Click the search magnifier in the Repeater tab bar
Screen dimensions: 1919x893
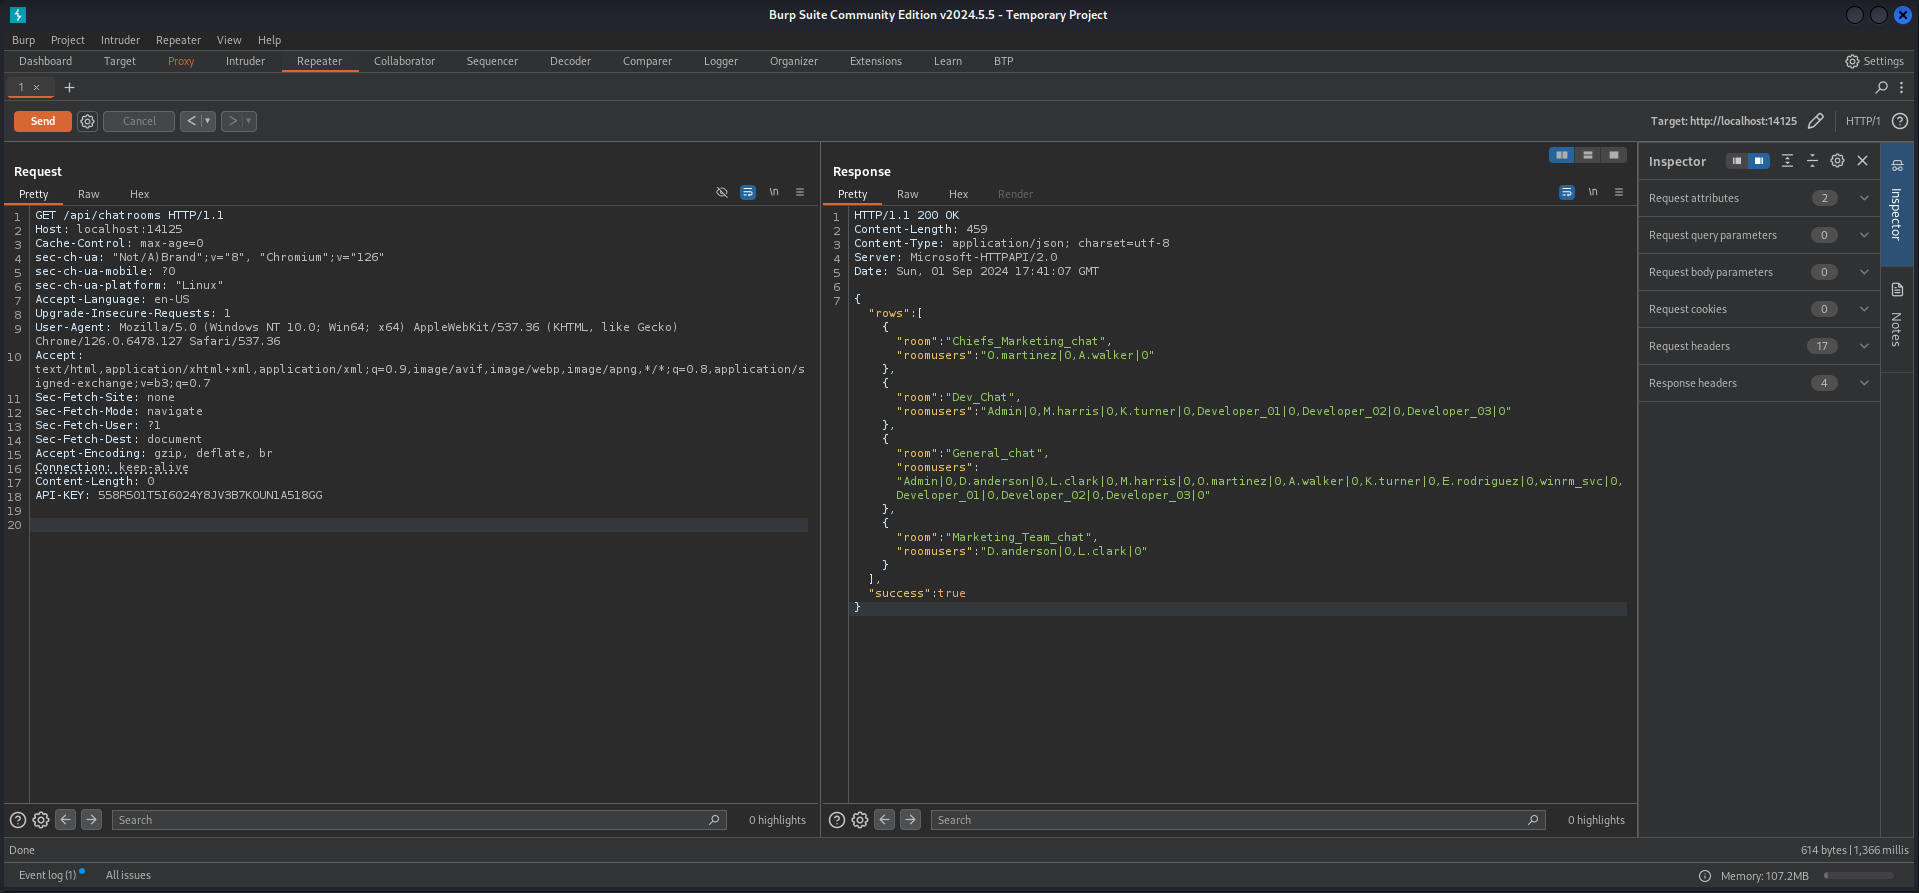[1881, 88]
